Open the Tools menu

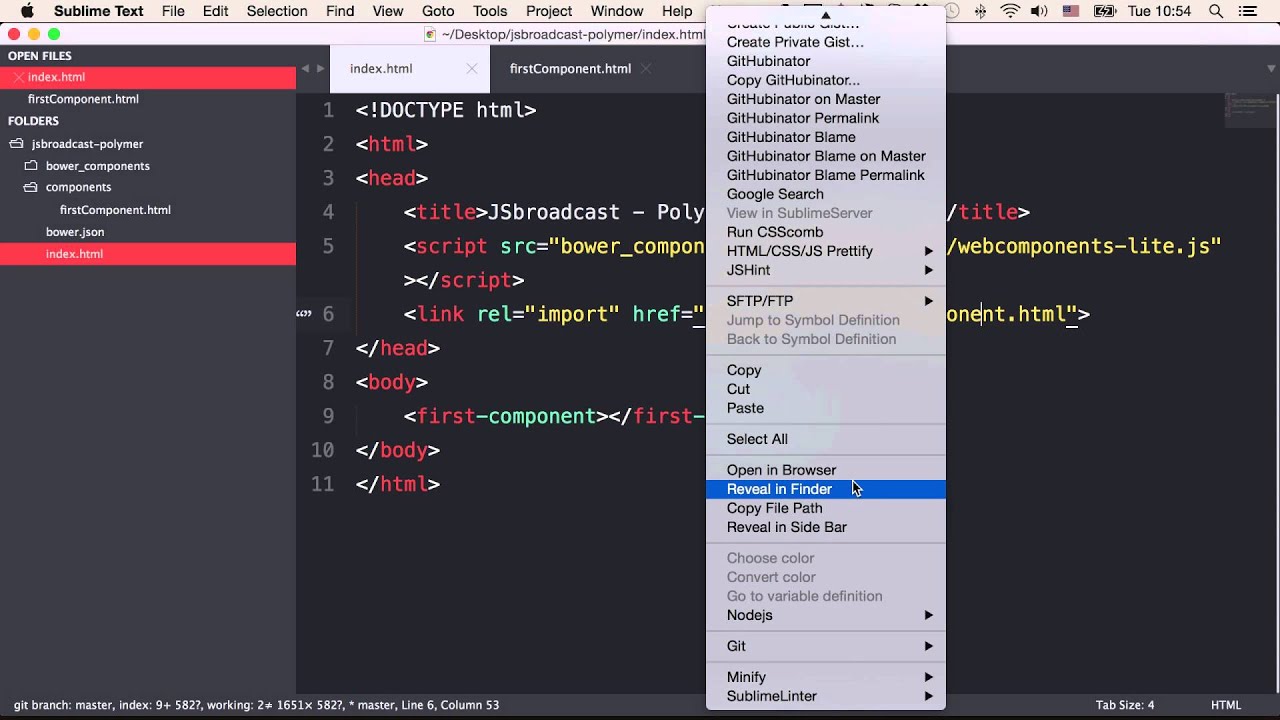(490, 11)
